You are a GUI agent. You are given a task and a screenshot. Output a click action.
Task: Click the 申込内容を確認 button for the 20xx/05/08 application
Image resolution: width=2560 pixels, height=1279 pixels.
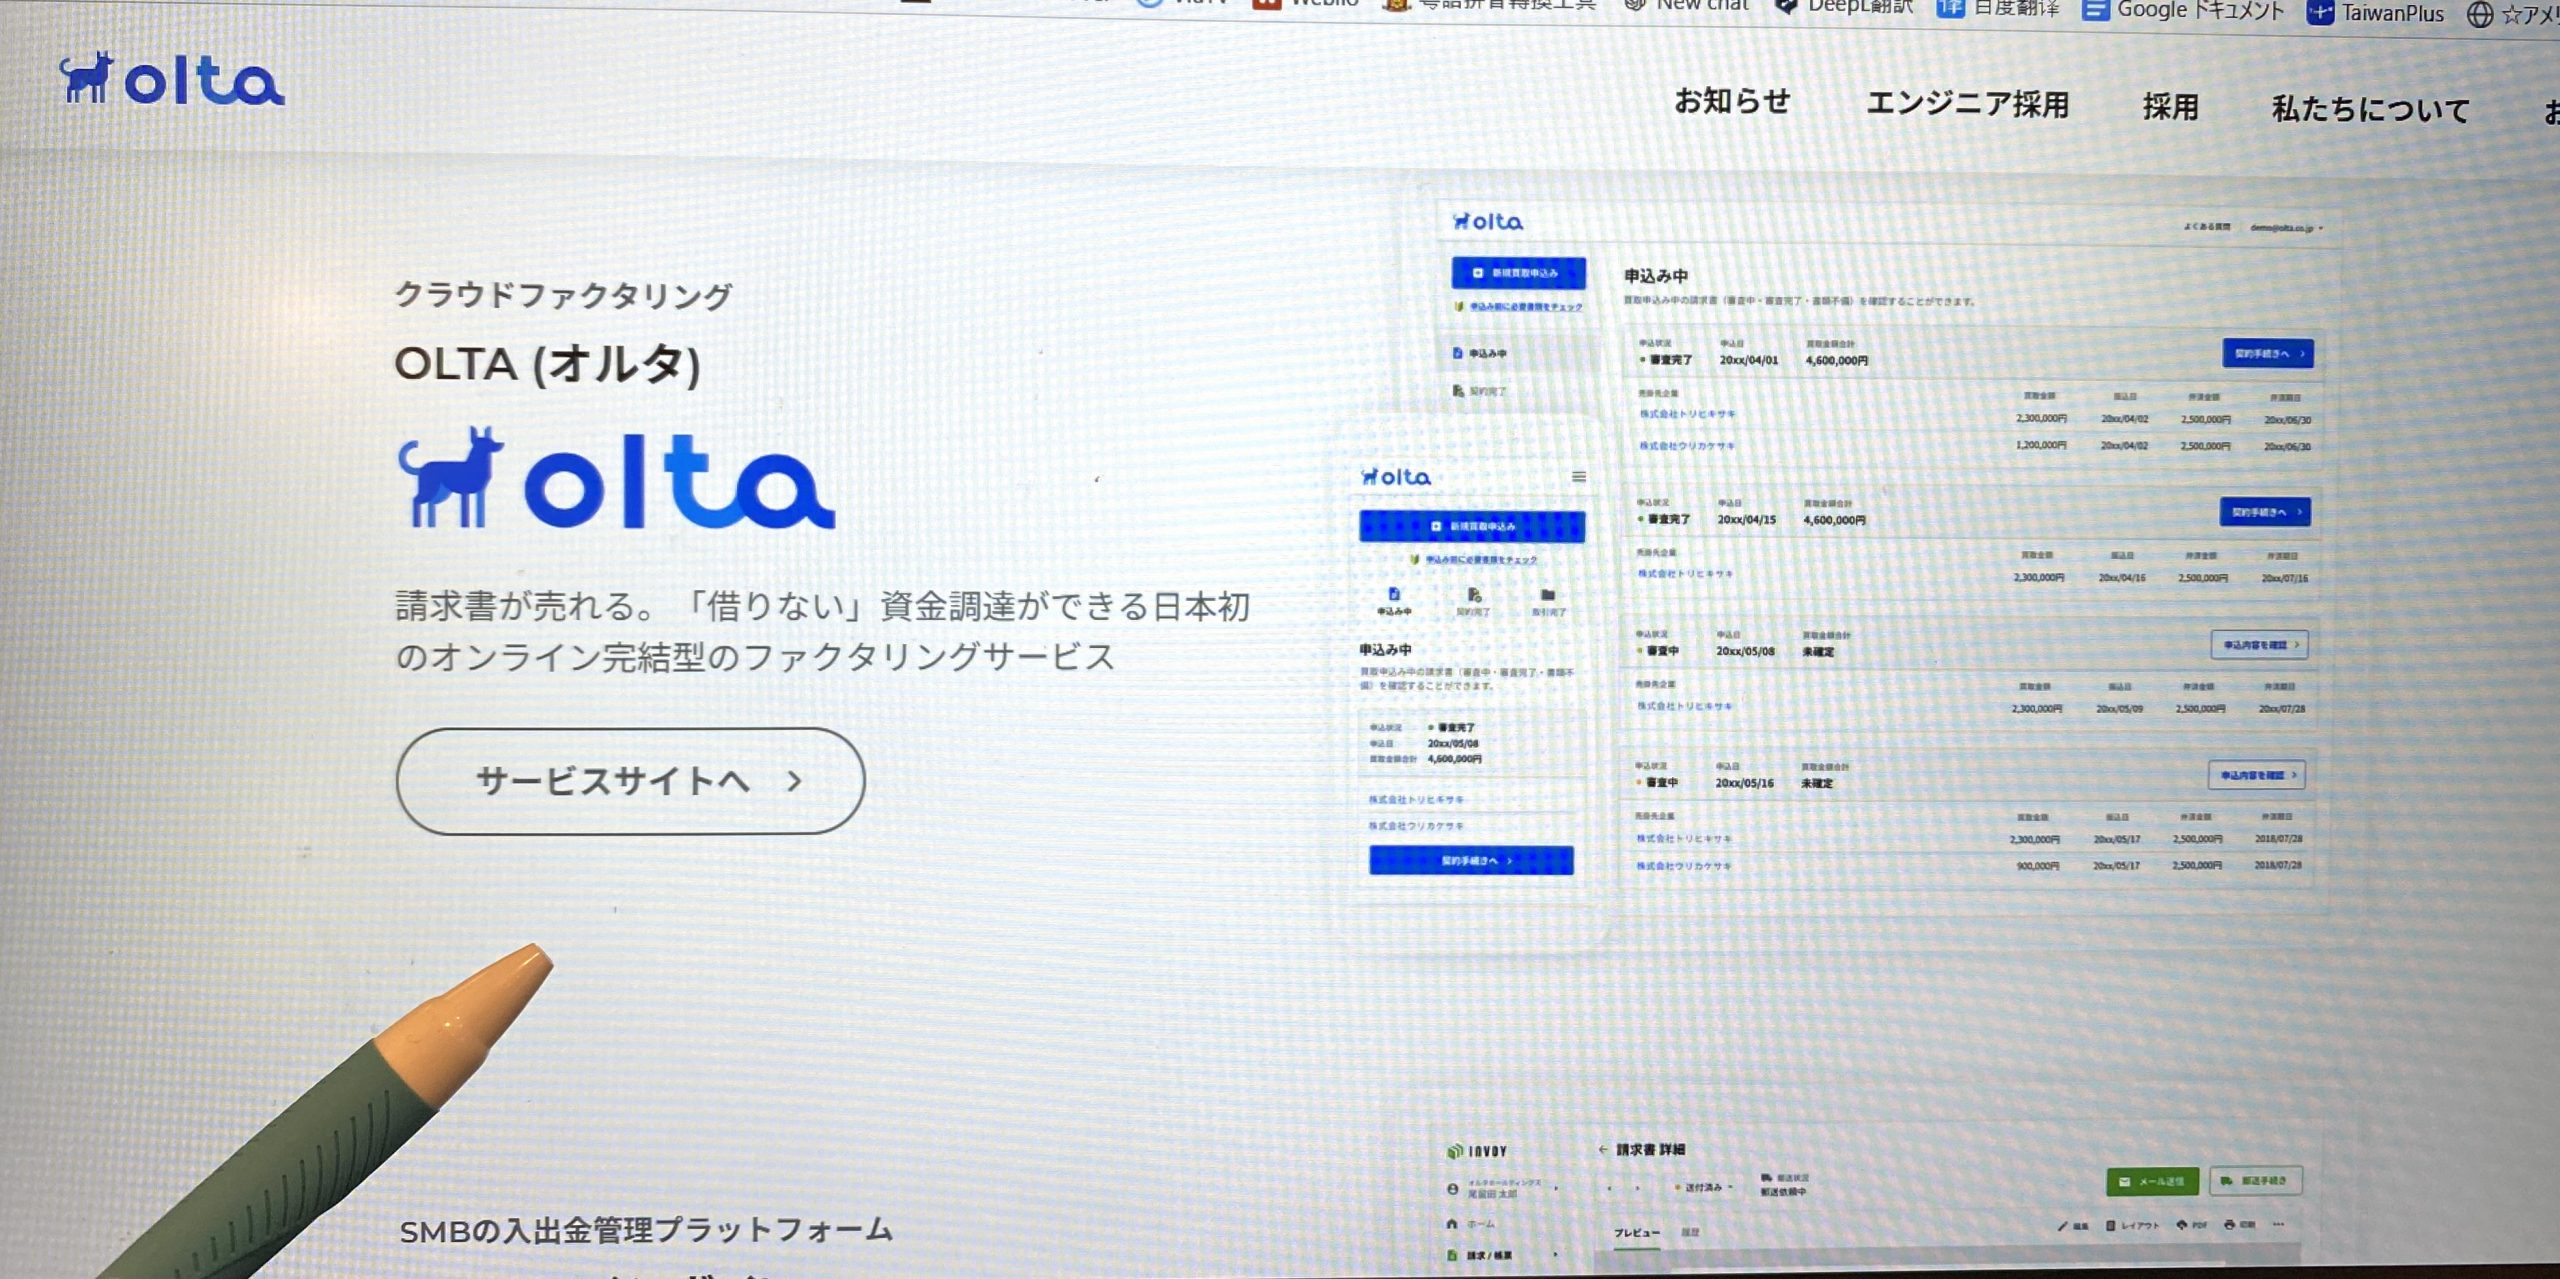[2259, 645]
